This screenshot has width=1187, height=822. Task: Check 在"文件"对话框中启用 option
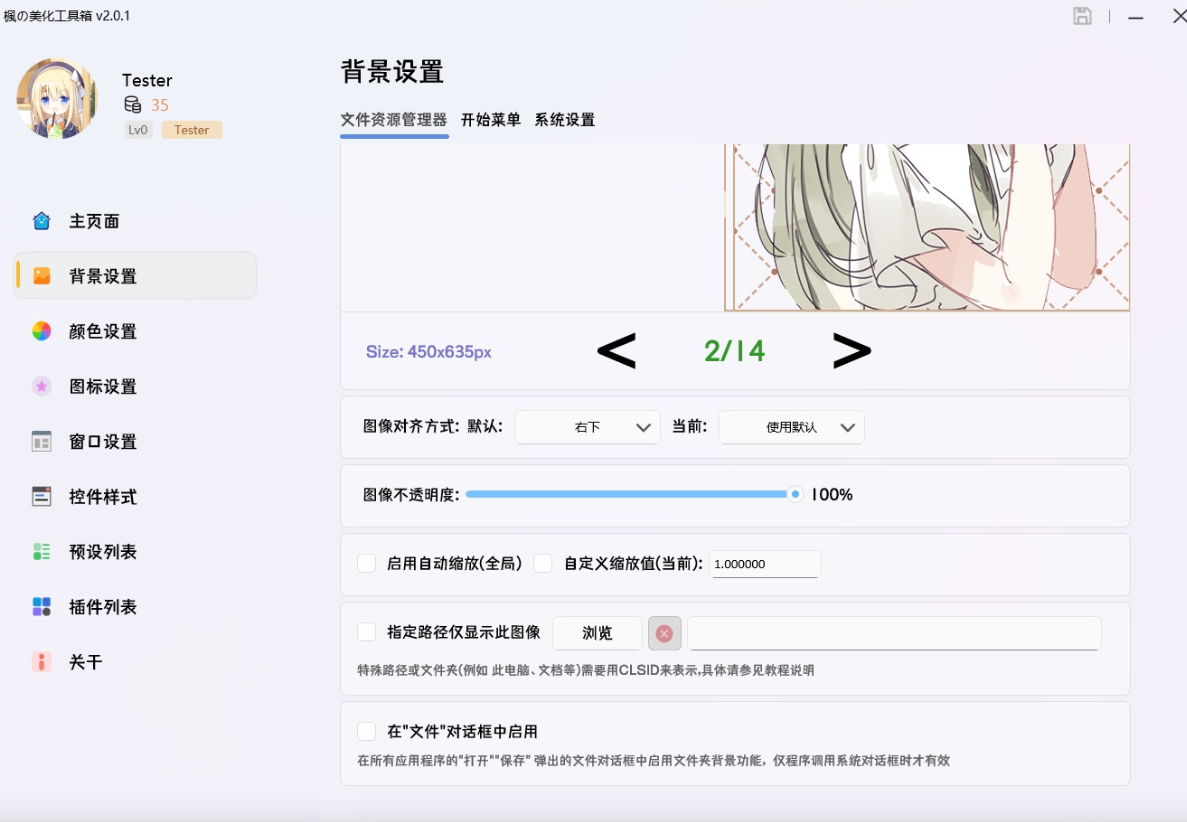[x=366, y=731]
